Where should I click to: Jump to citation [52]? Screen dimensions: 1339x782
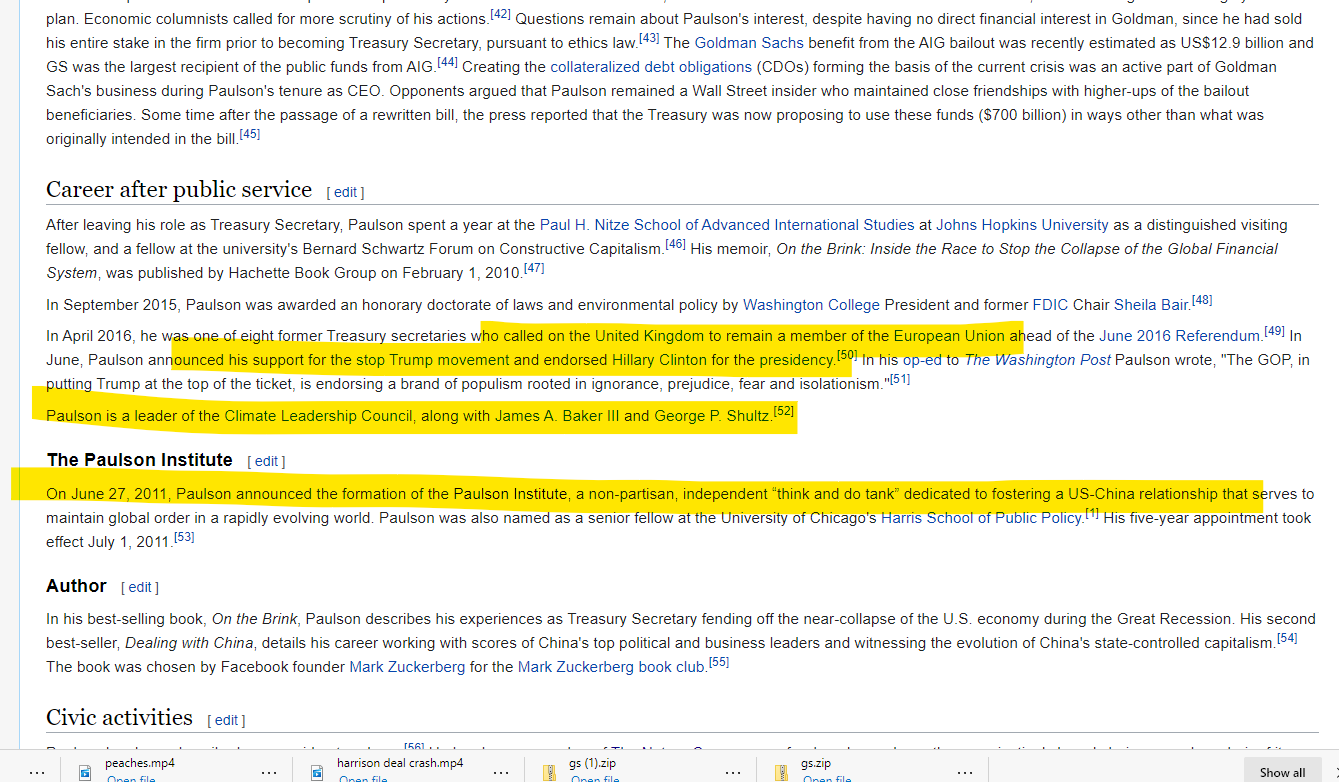tap(784, 411)
